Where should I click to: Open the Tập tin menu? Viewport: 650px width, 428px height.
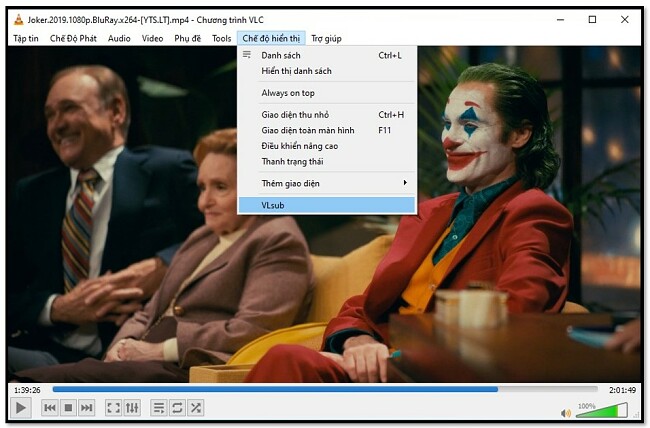[x=26, y=39]
